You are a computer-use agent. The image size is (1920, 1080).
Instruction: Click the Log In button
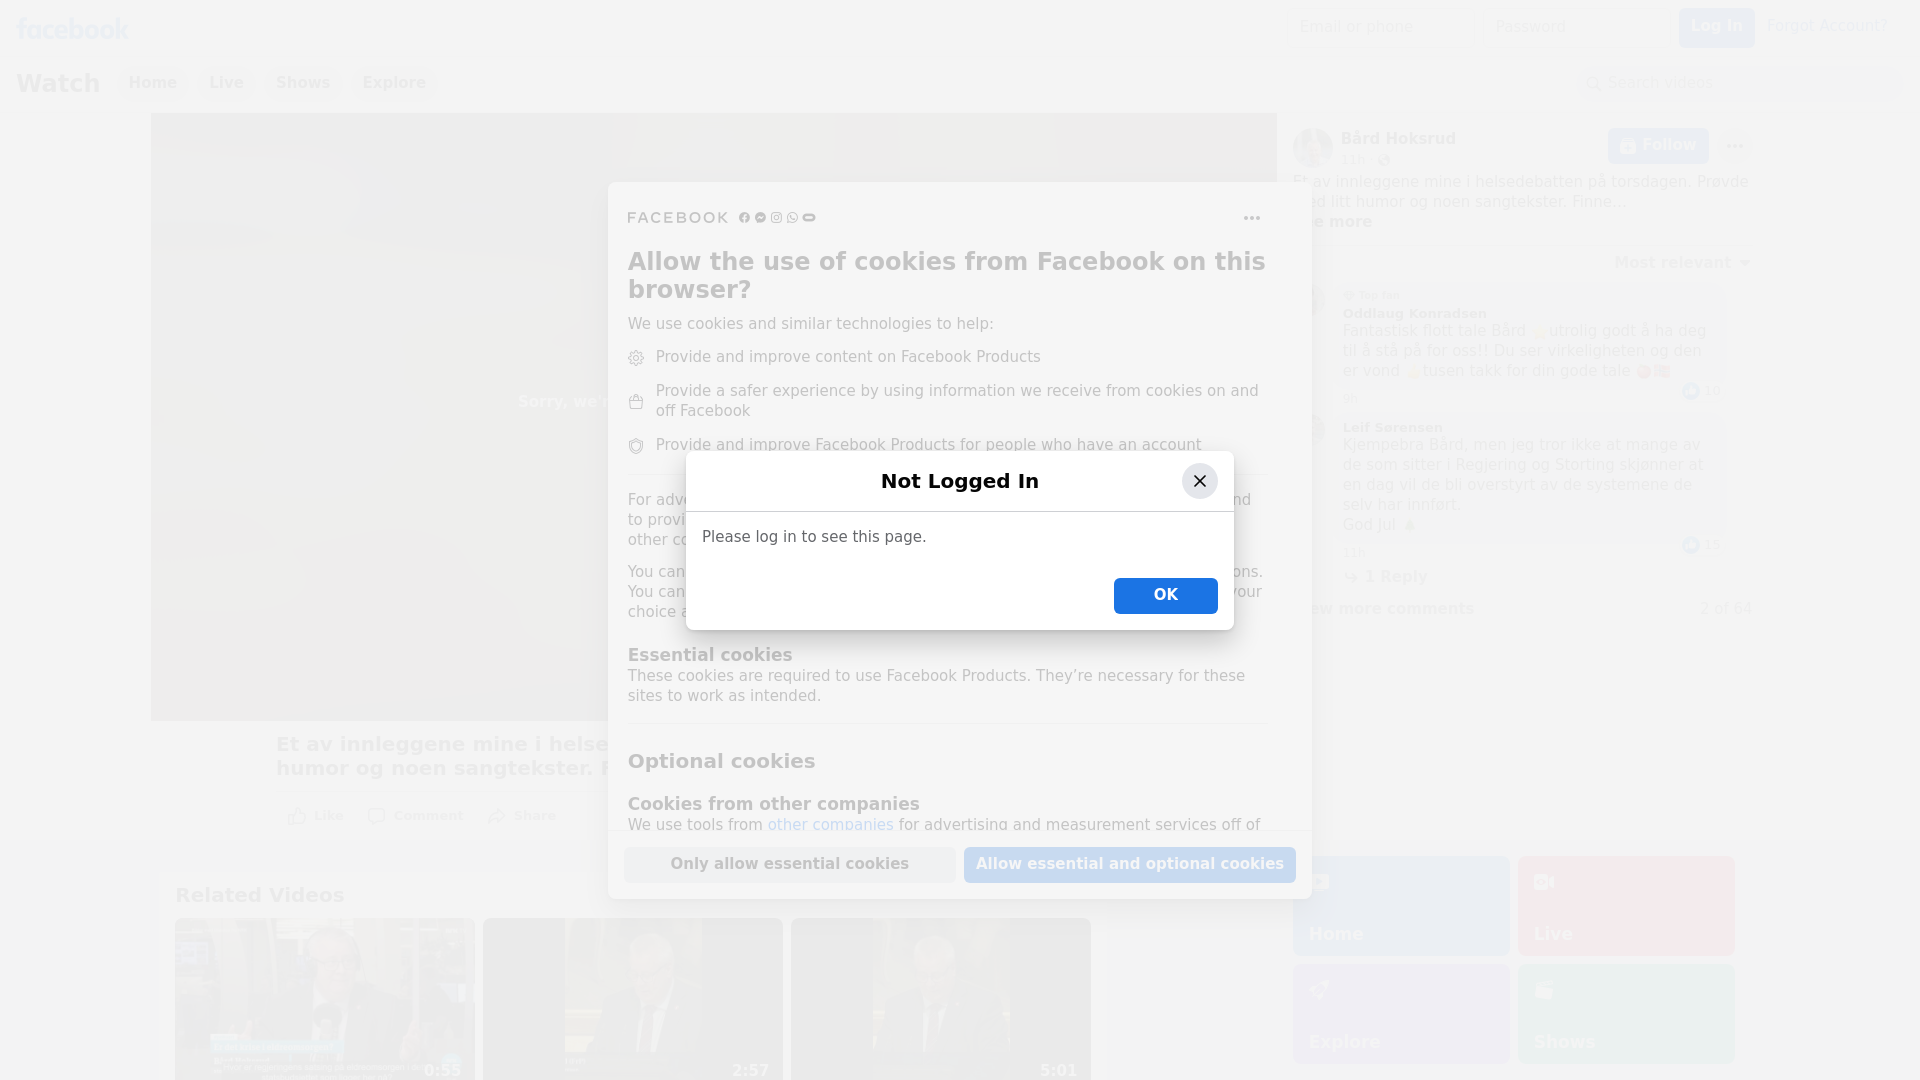pos(1716,27)
